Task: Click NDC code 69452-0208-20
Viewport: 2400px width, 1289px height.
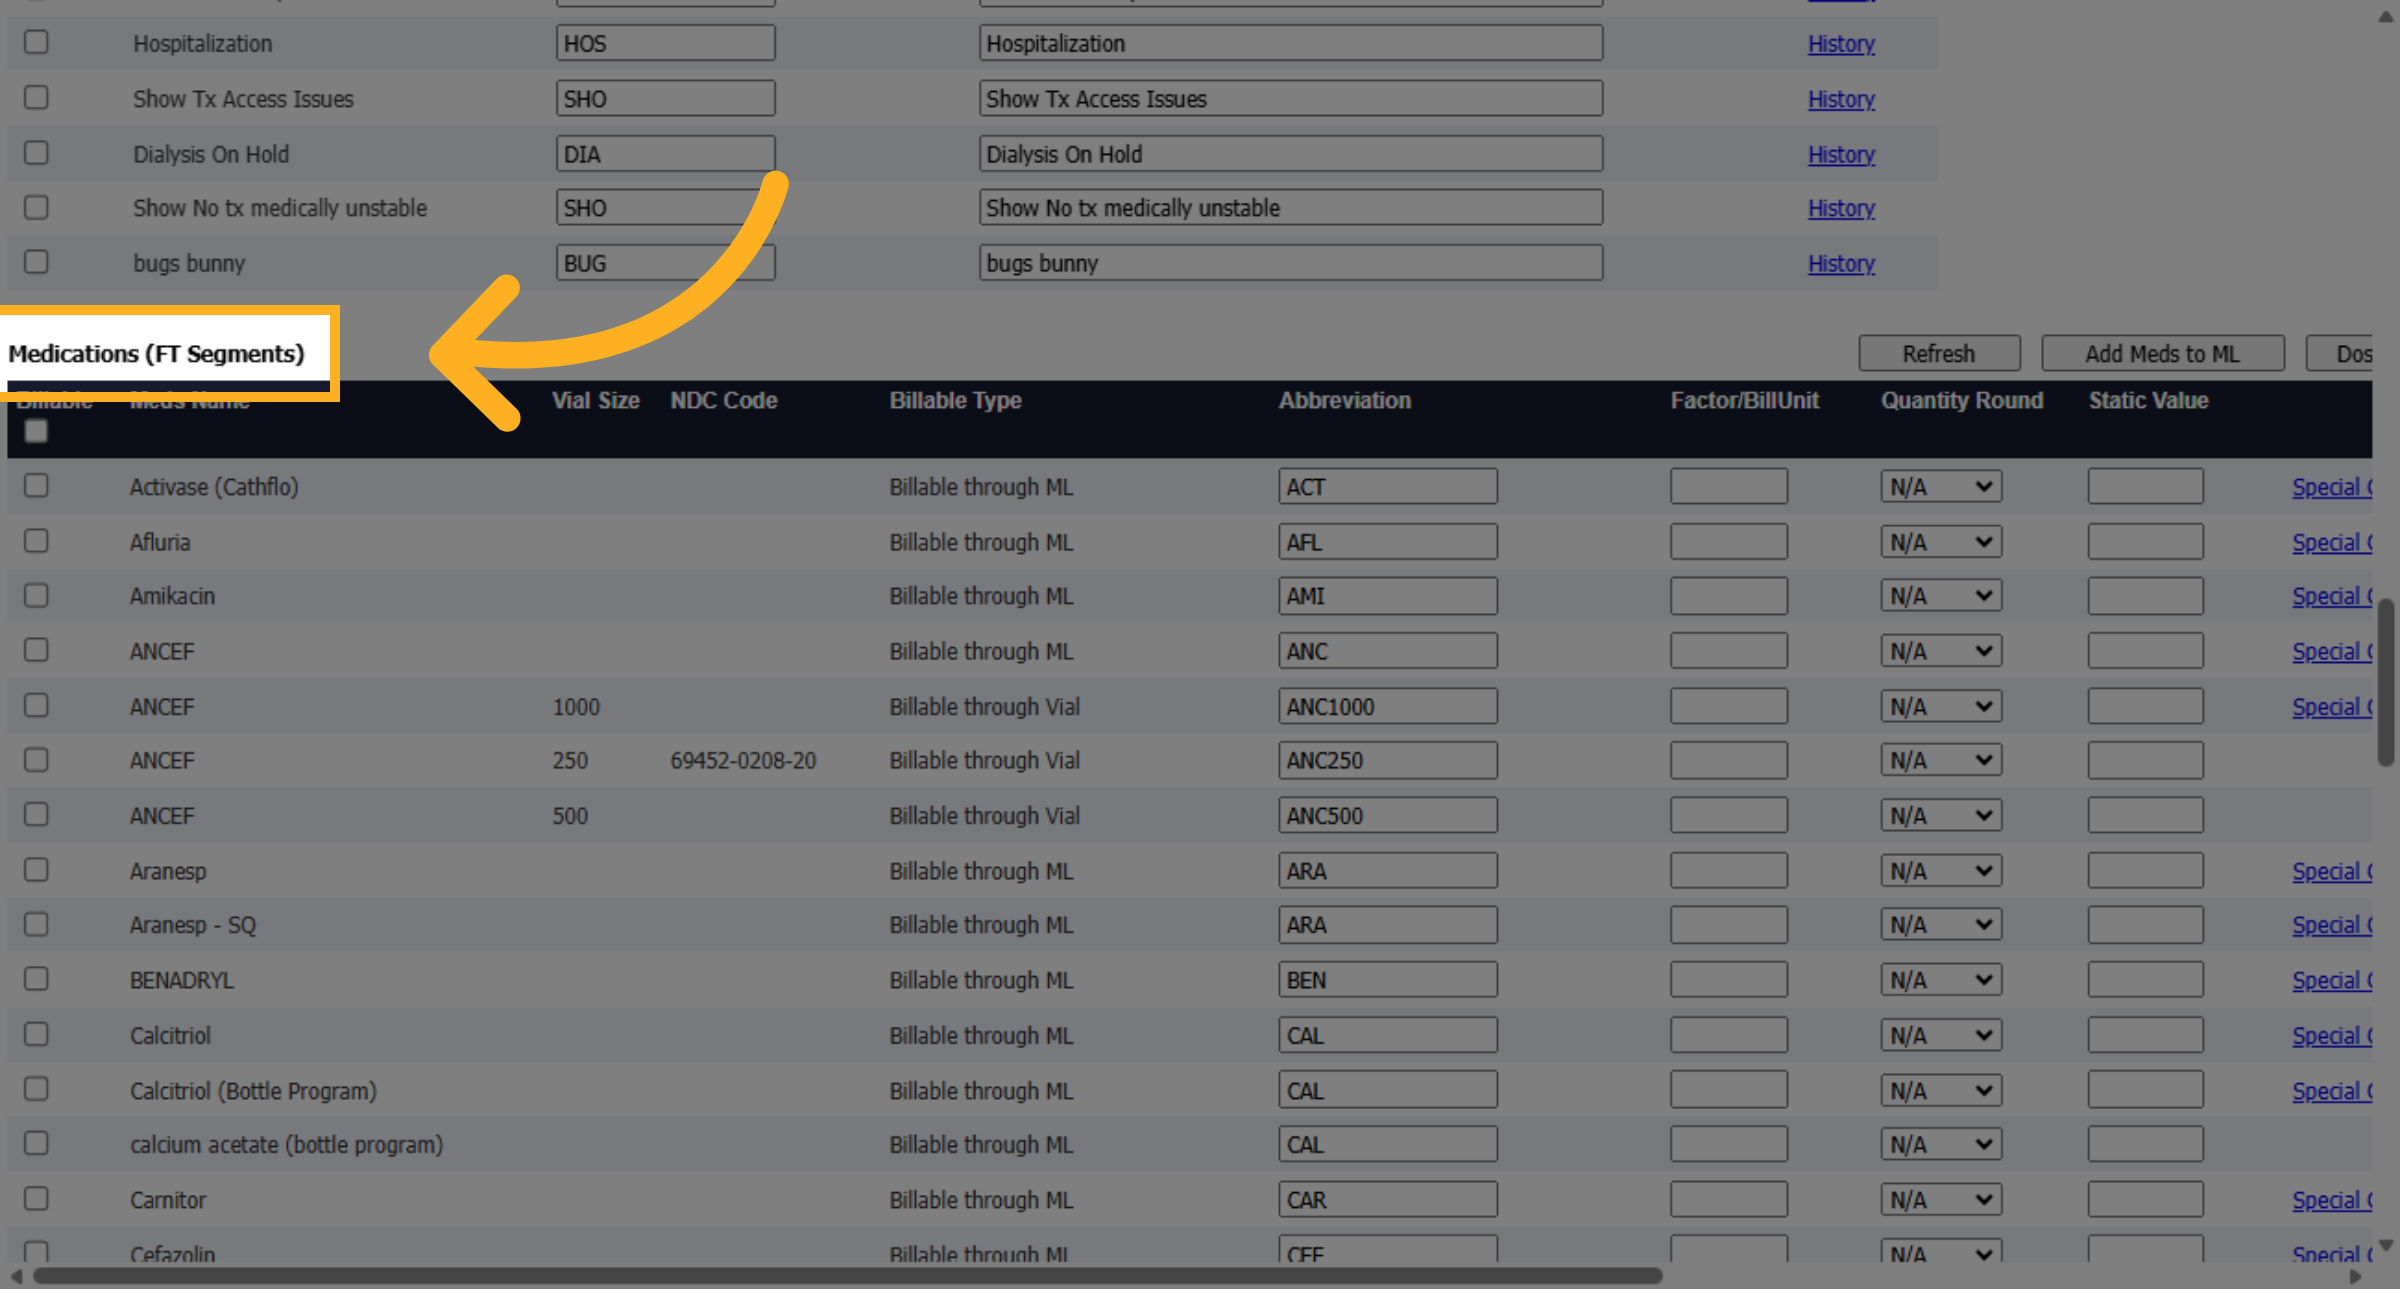Action: [x=743, y=761]
